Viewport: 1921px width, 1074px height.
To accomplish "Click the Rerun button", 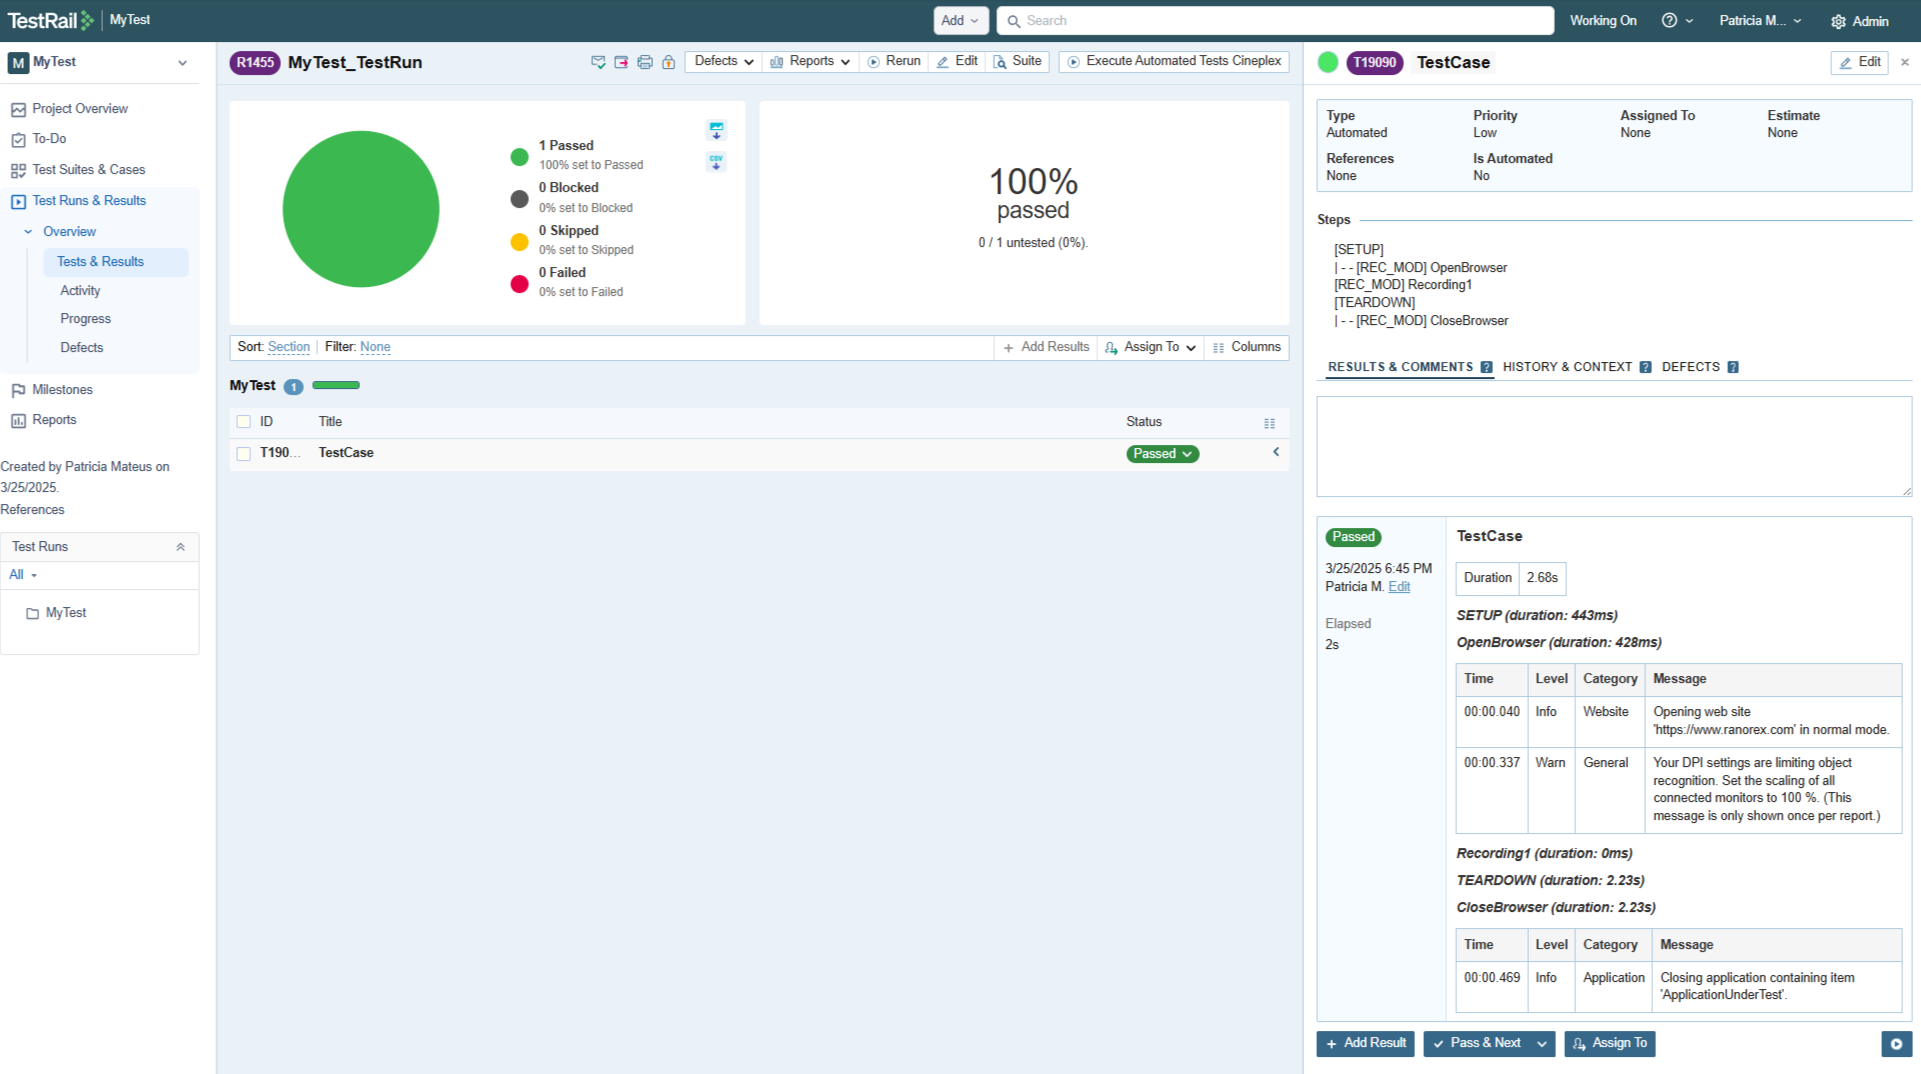I will 894,61.
